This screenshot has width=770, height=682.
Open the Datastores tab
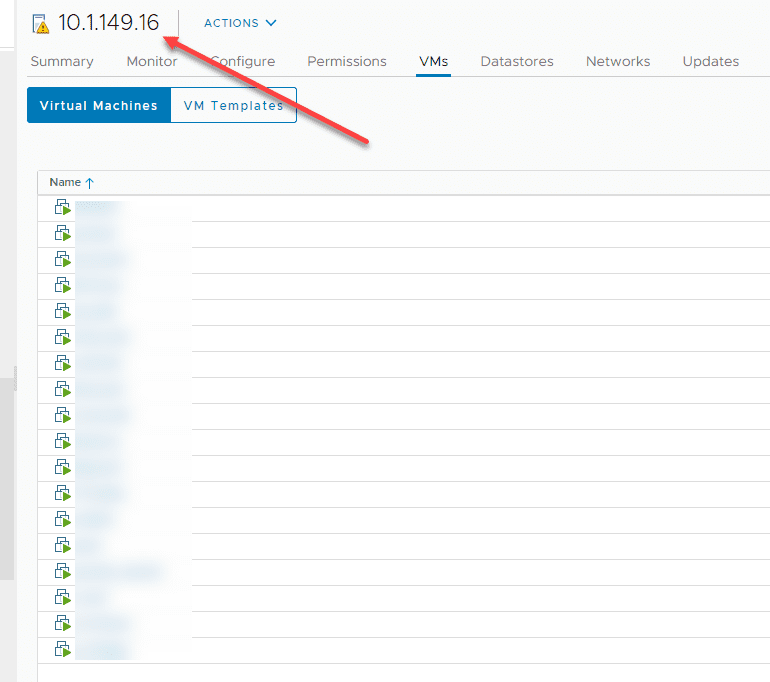(x=517, y=61)
